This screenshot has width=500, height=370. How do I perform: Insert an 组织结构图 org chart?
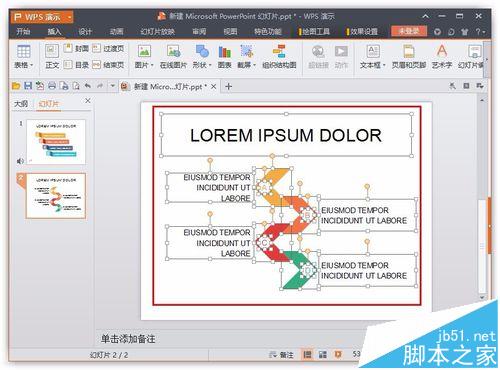(279, 57)
